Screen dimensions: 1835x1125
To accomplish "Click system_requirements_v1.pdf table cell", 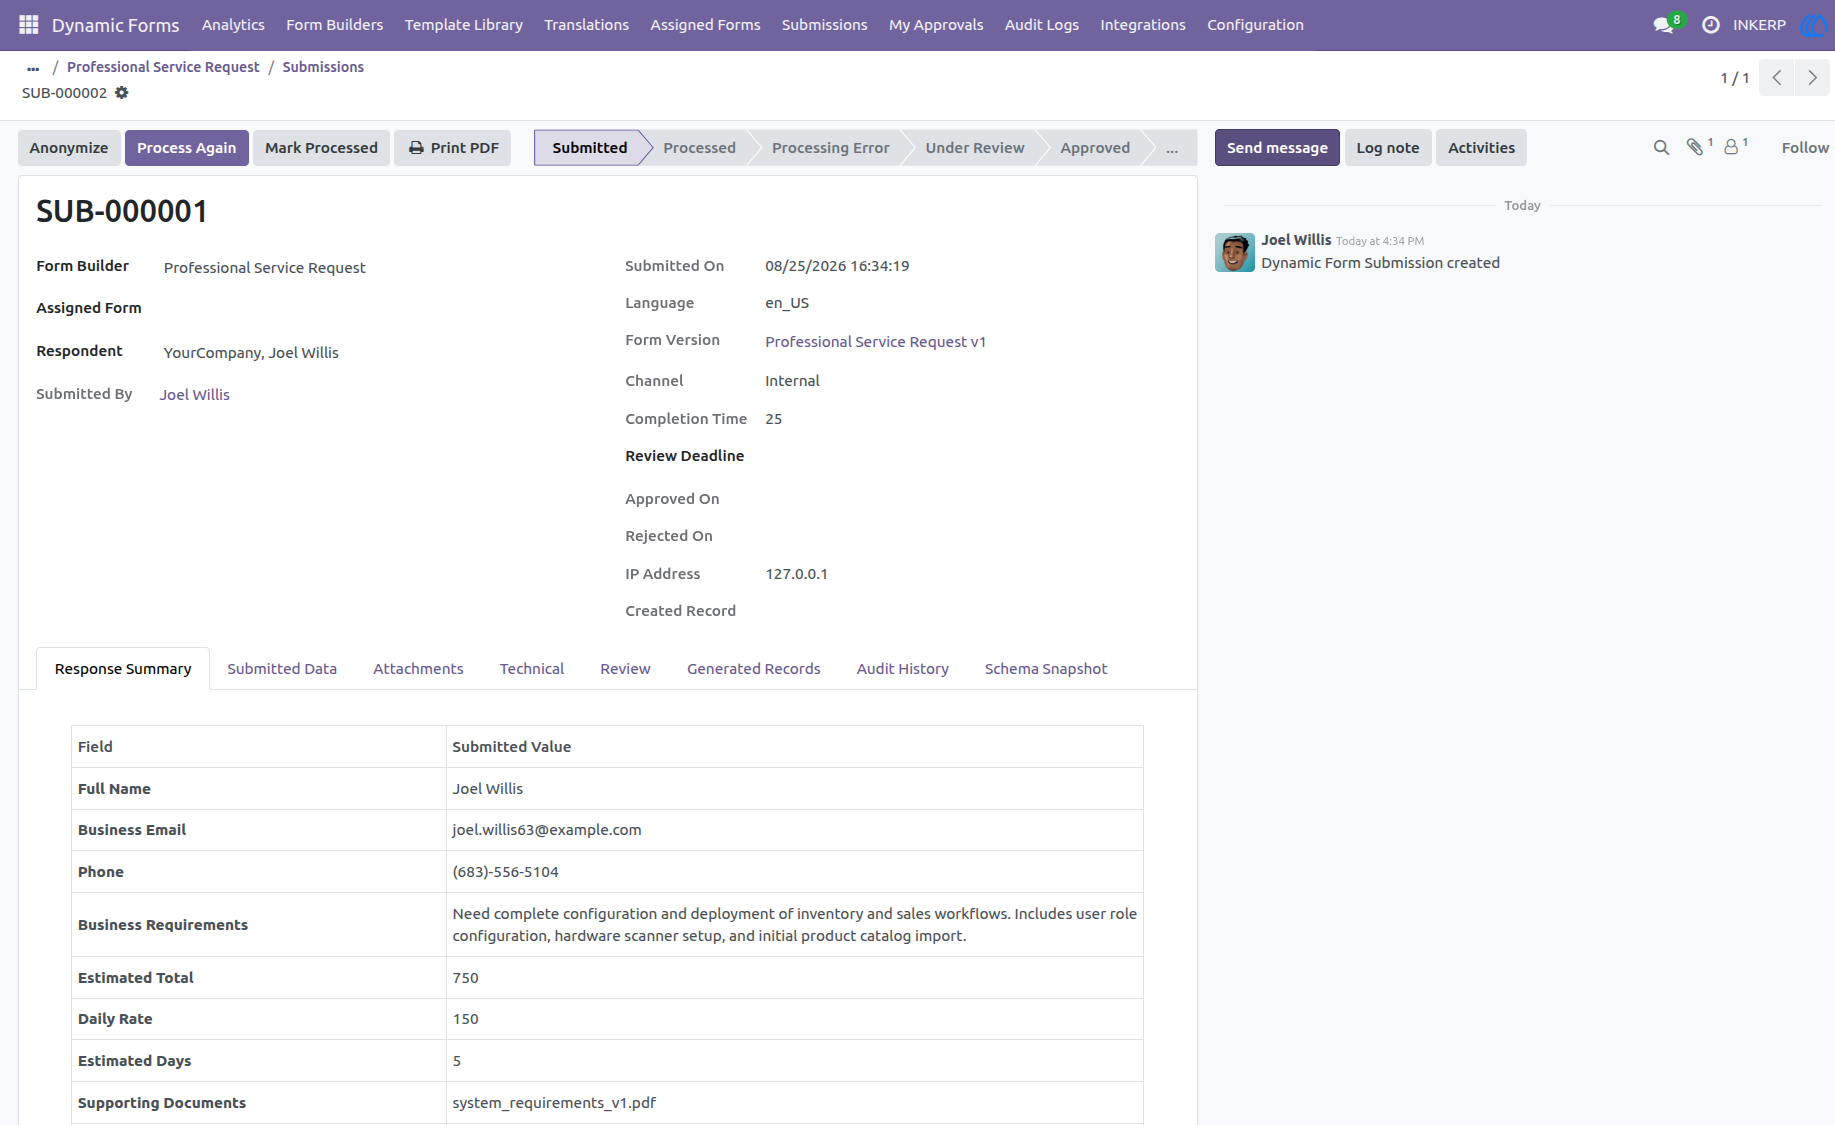I will point(794,1103).
